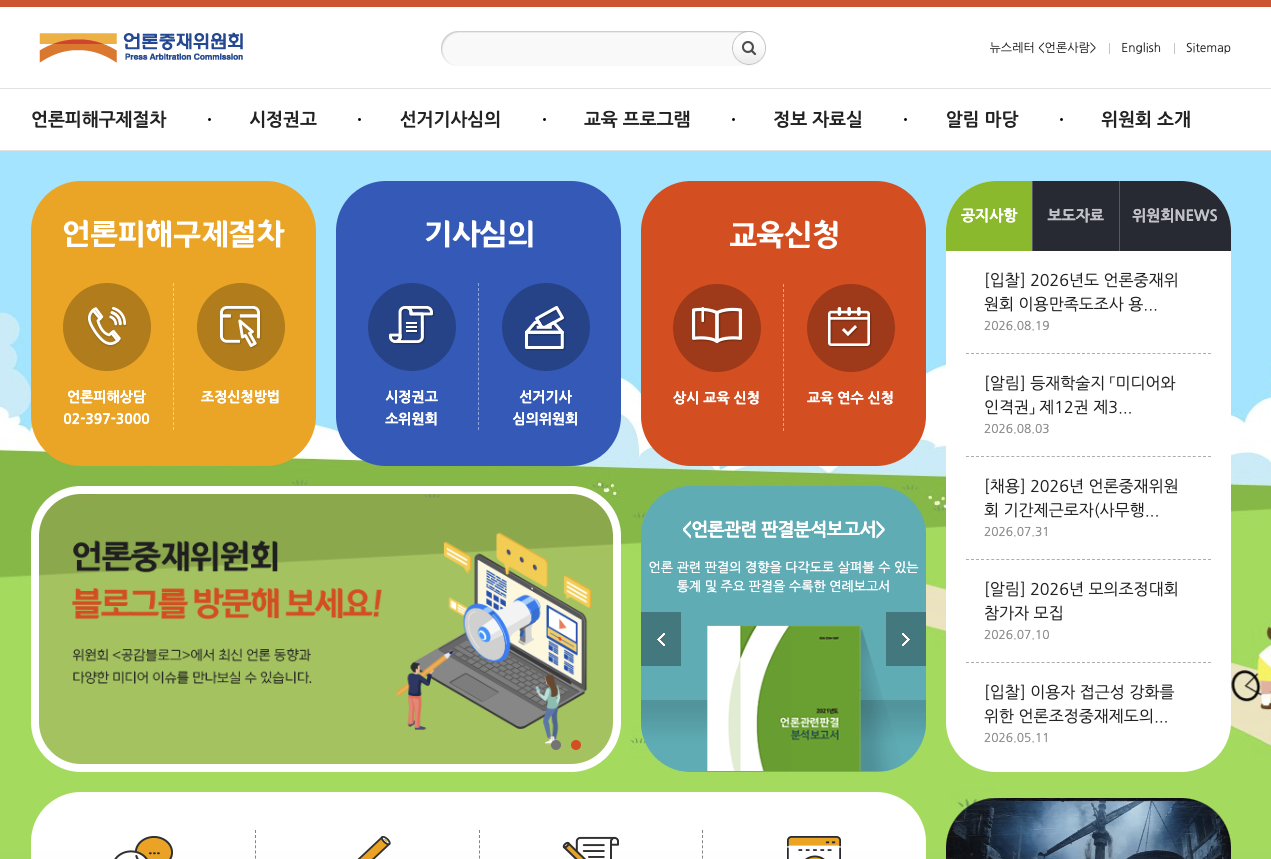Click date 2026.08.19 in notice list
Image resolution: width=1271 pixels, height=859 pixels.
click(x=1017, y=326)
